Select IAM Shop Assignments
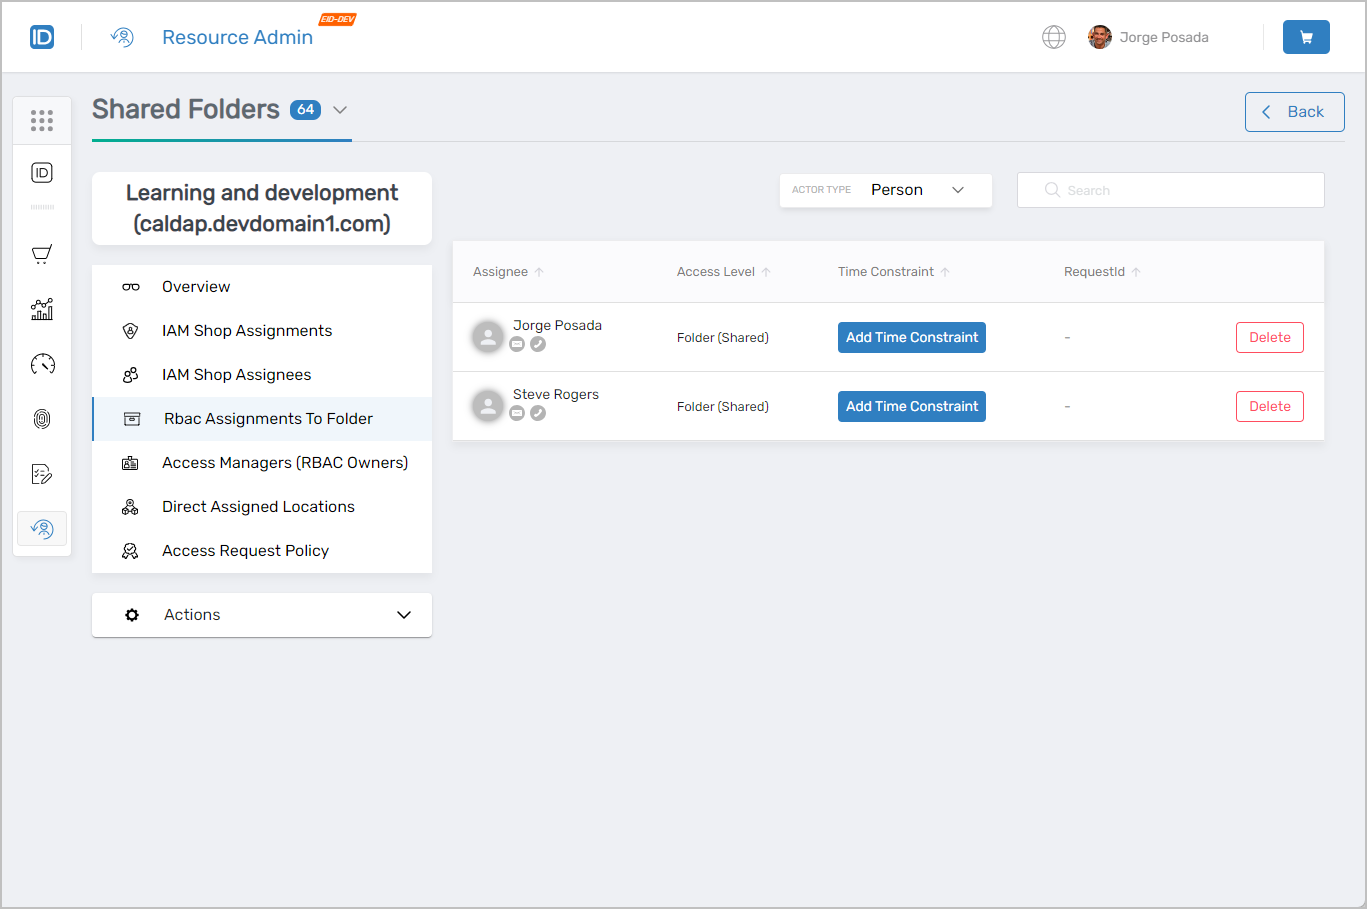 (246, 331)
